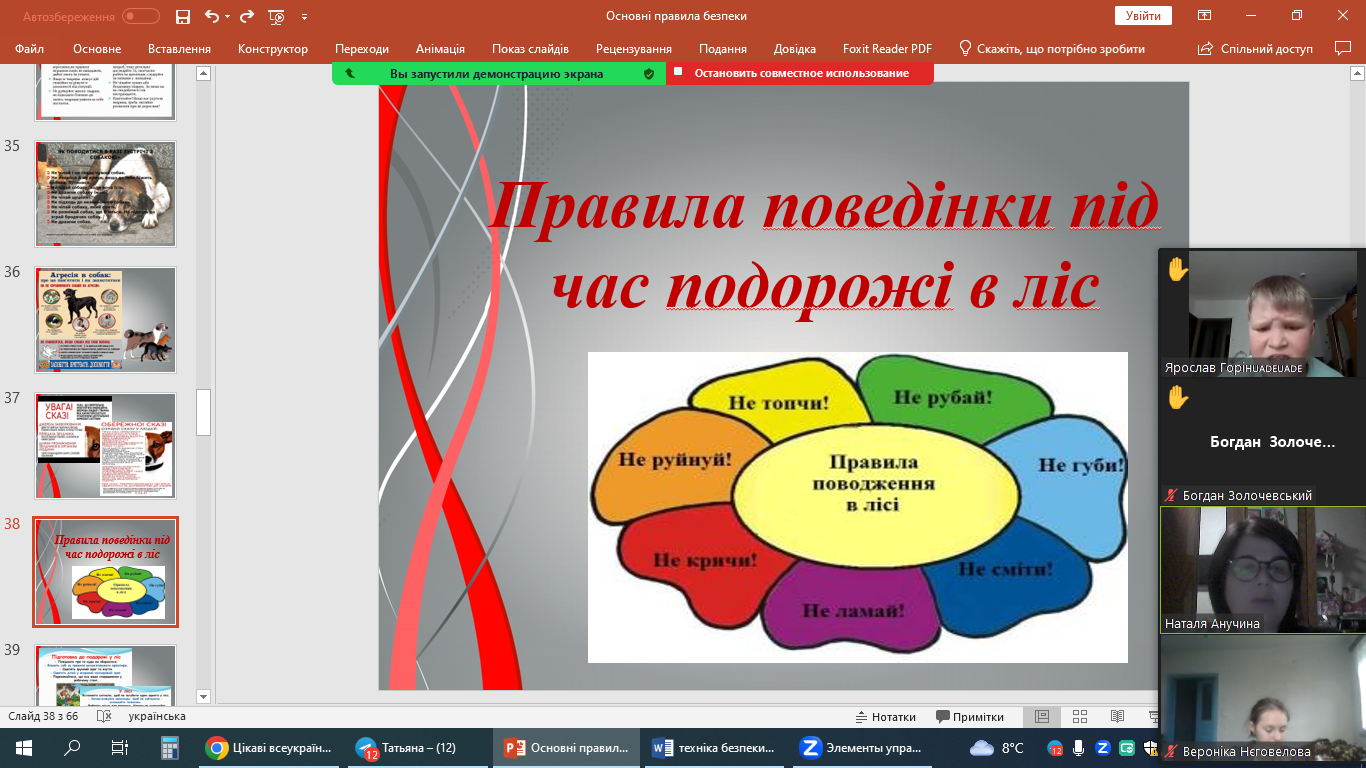Switch to Reading view icon
Viewport: 1366px width, 768px height.
point(1117,717)
